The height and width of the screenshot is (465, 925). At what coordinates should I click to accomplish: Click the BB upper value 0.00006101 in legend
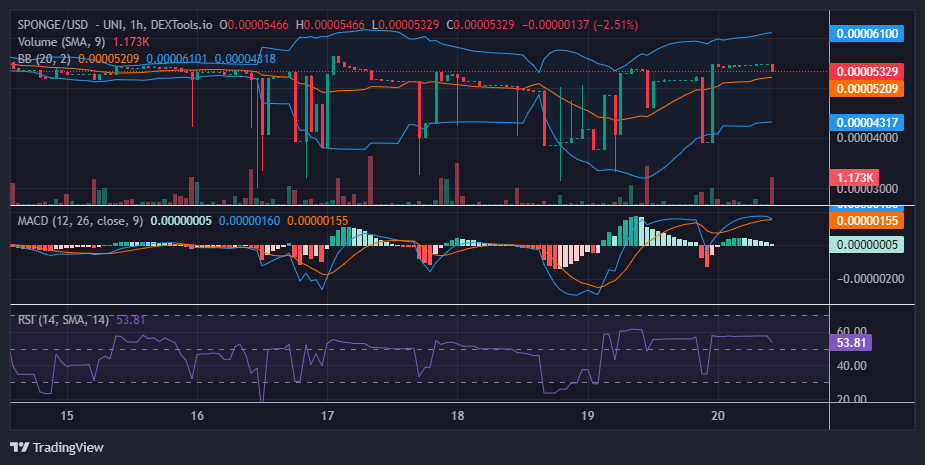[x=177, y=58]
